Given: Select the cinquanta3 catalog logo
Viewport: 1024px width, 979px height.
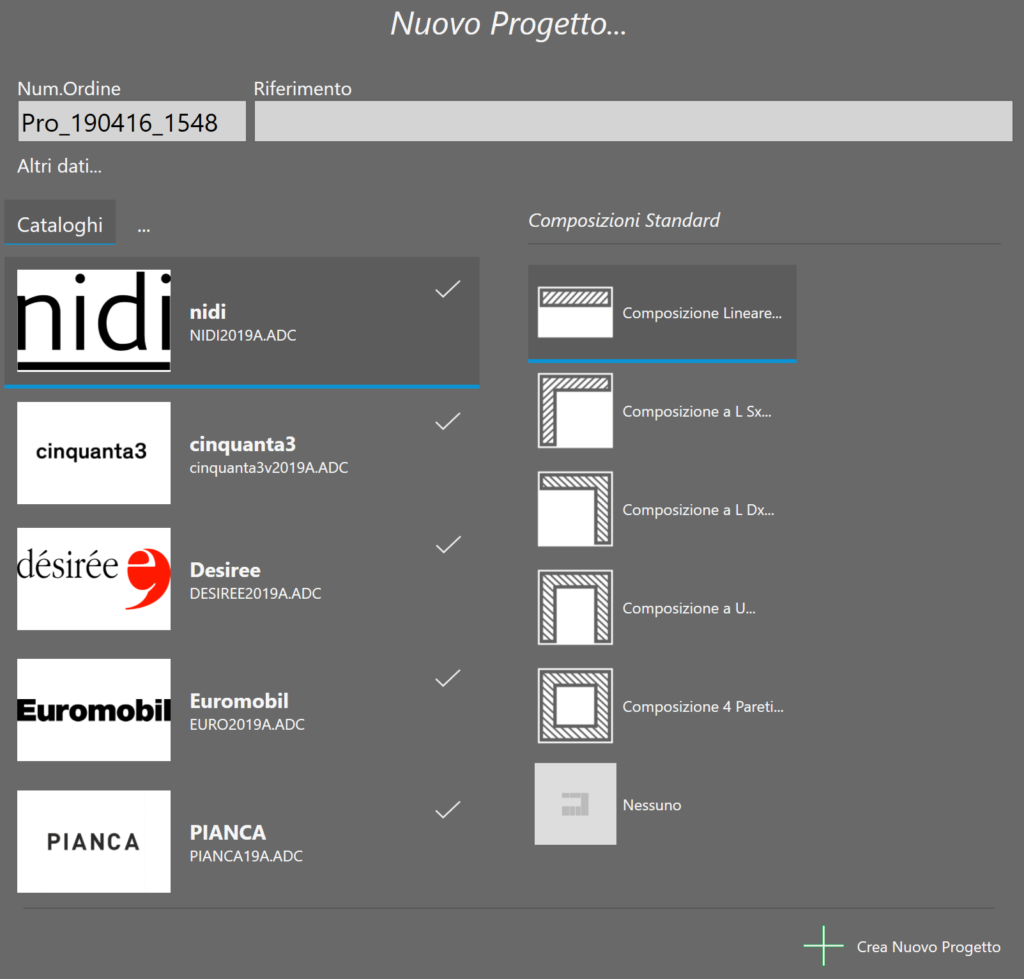Looking at the screenshot, I should point(93,453).
